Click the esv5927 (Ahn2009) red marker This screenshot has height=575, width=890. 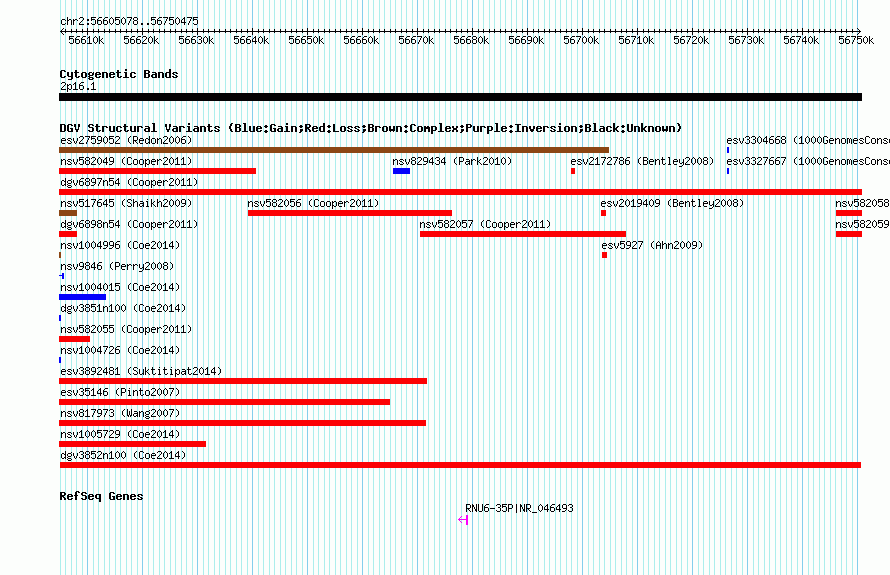tap(604, 255)
